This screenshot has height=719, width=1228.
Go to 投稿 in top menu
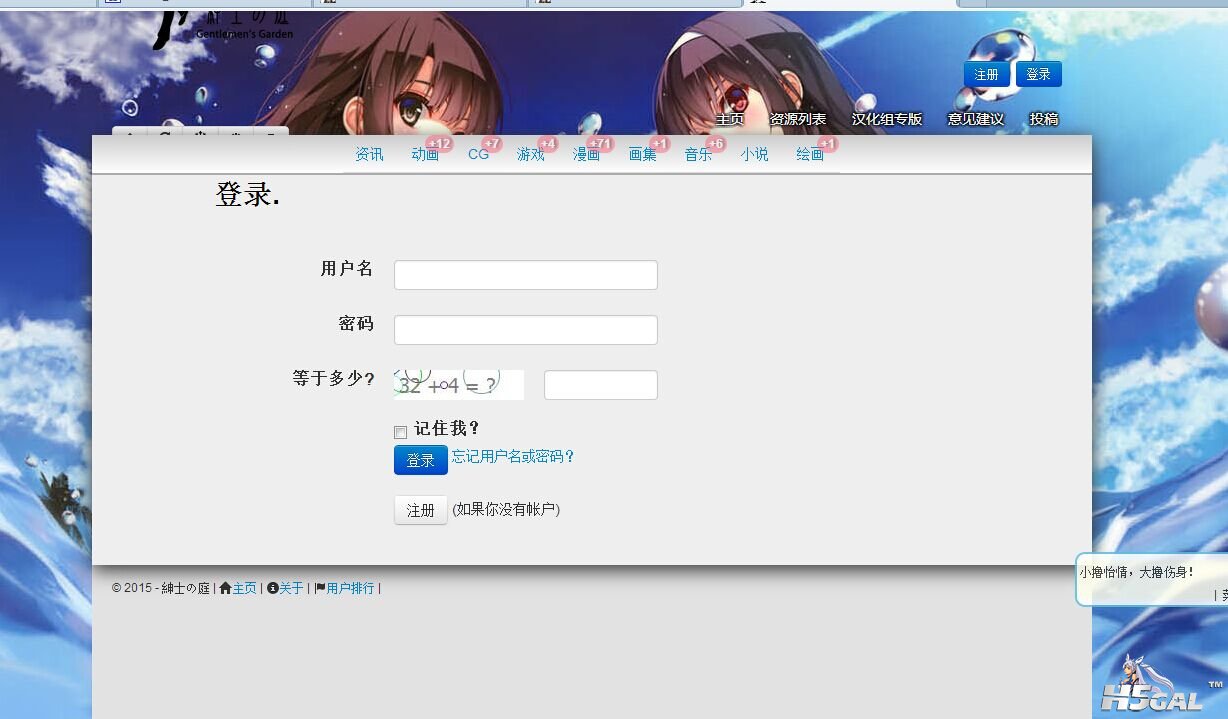1043,119
